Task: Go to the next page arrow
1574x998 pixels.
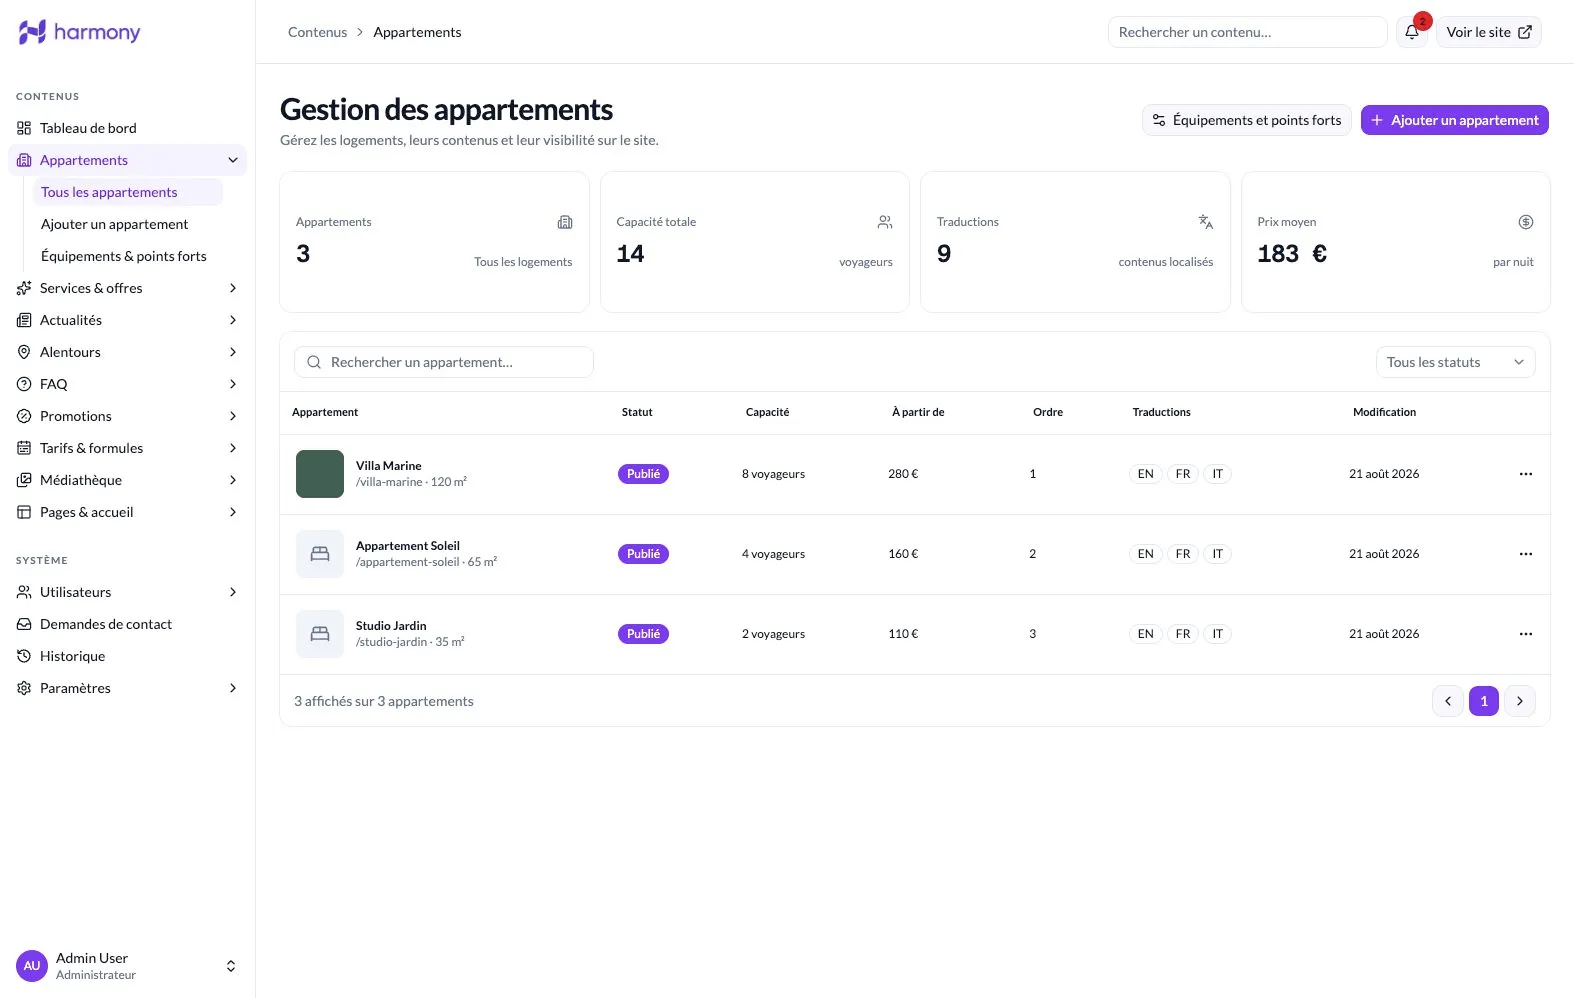Action: 1520,701
